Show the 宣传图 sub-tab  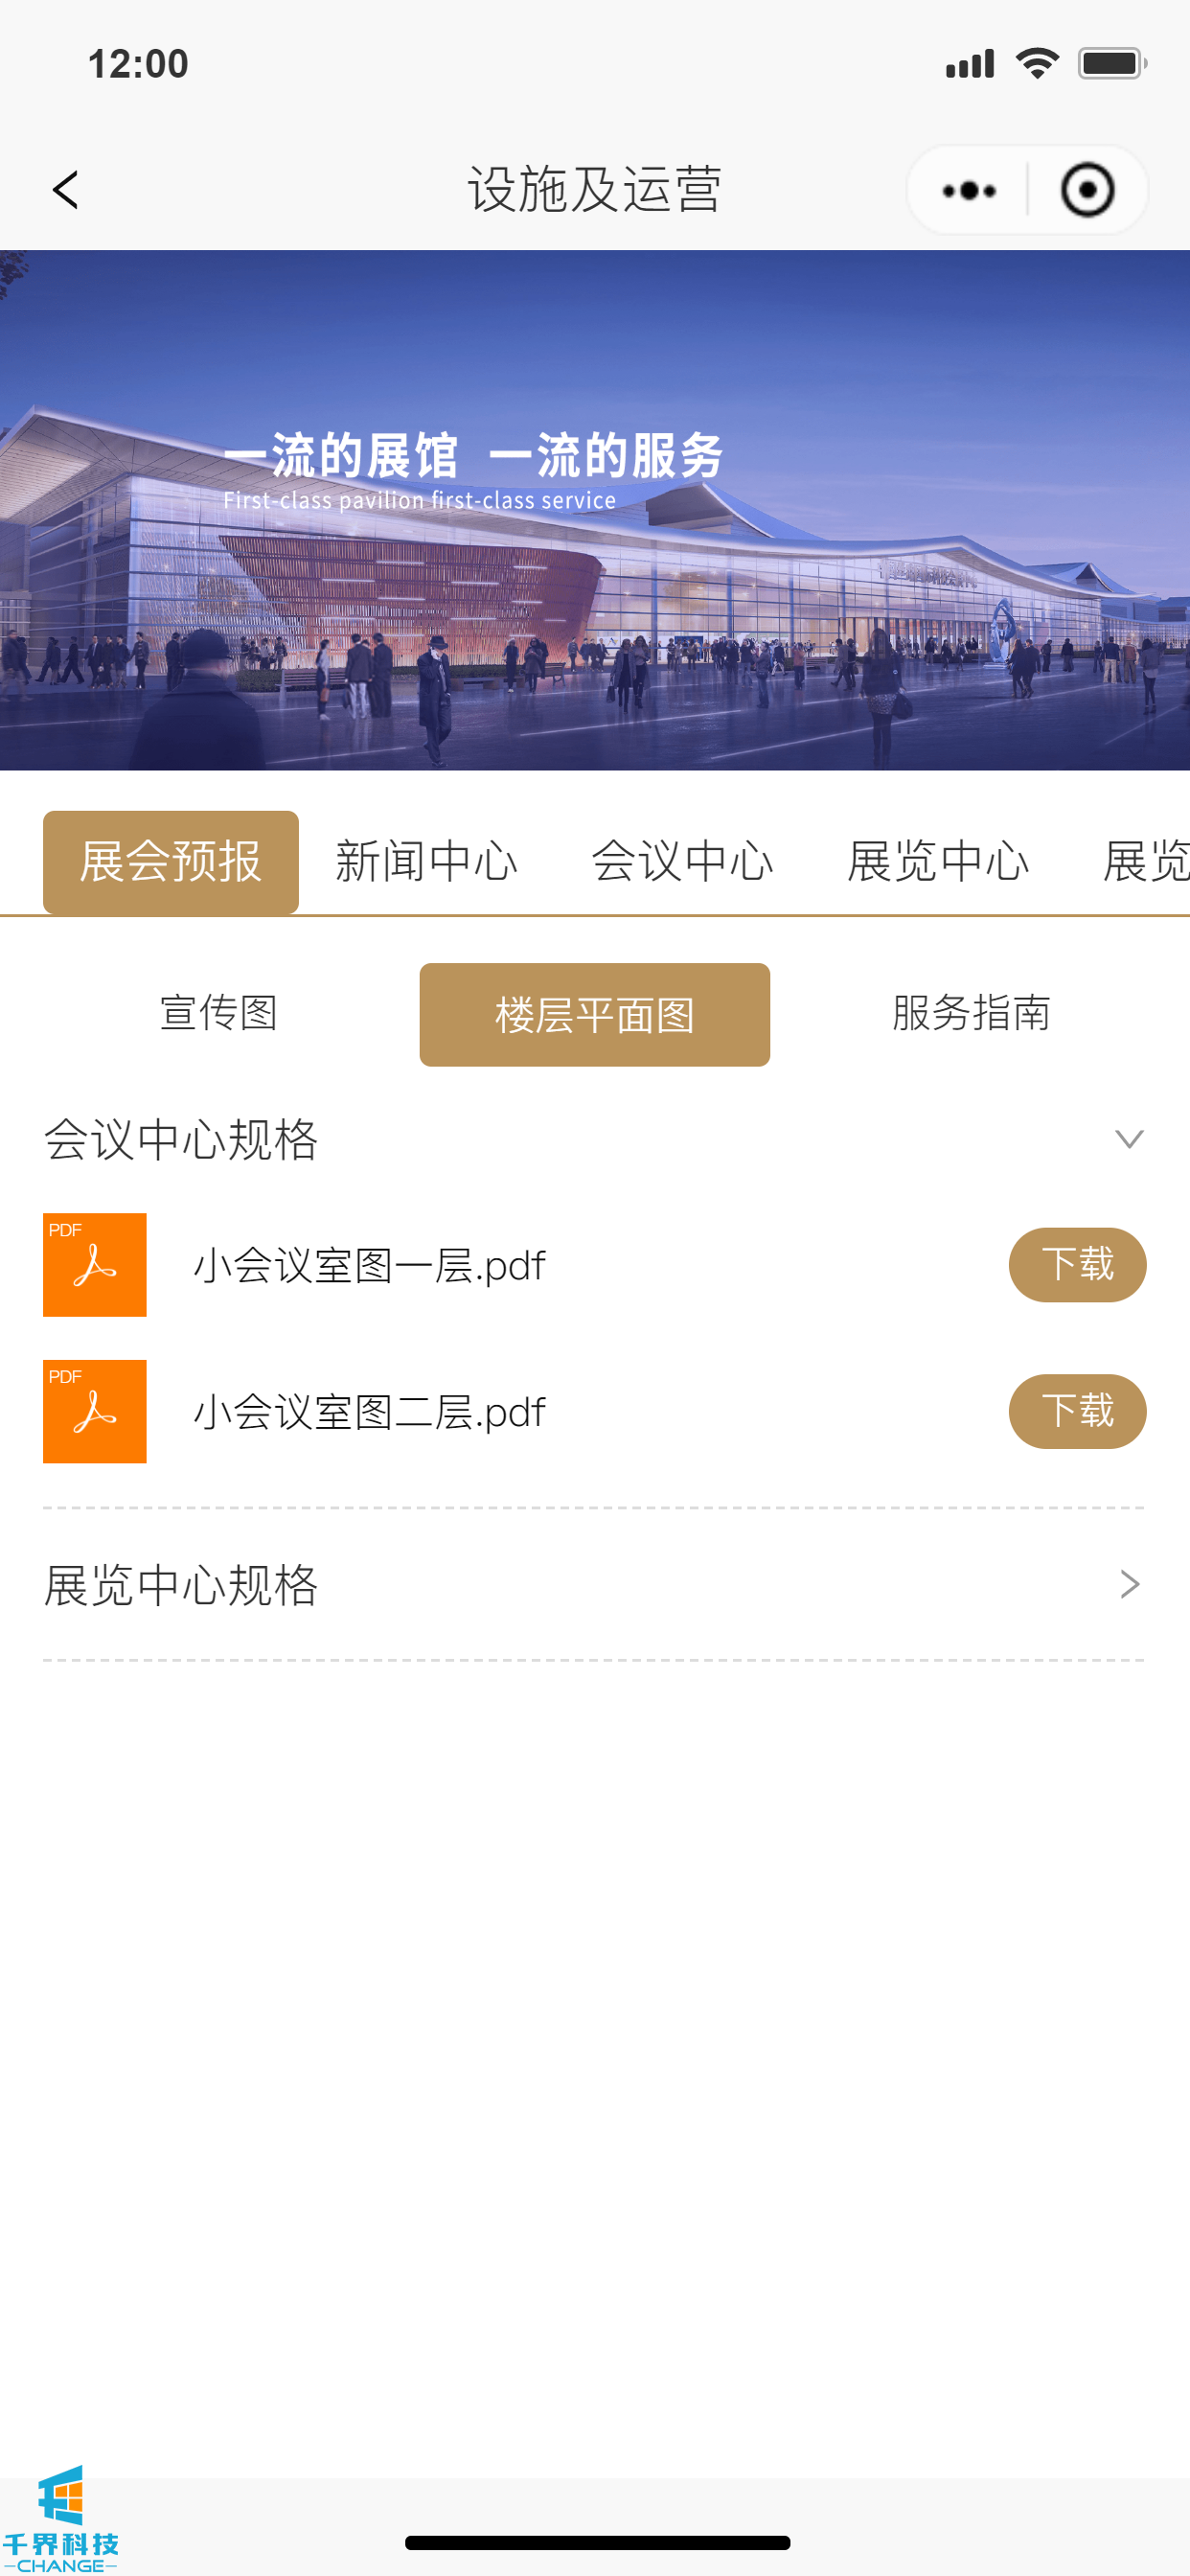click(219, 1013)
